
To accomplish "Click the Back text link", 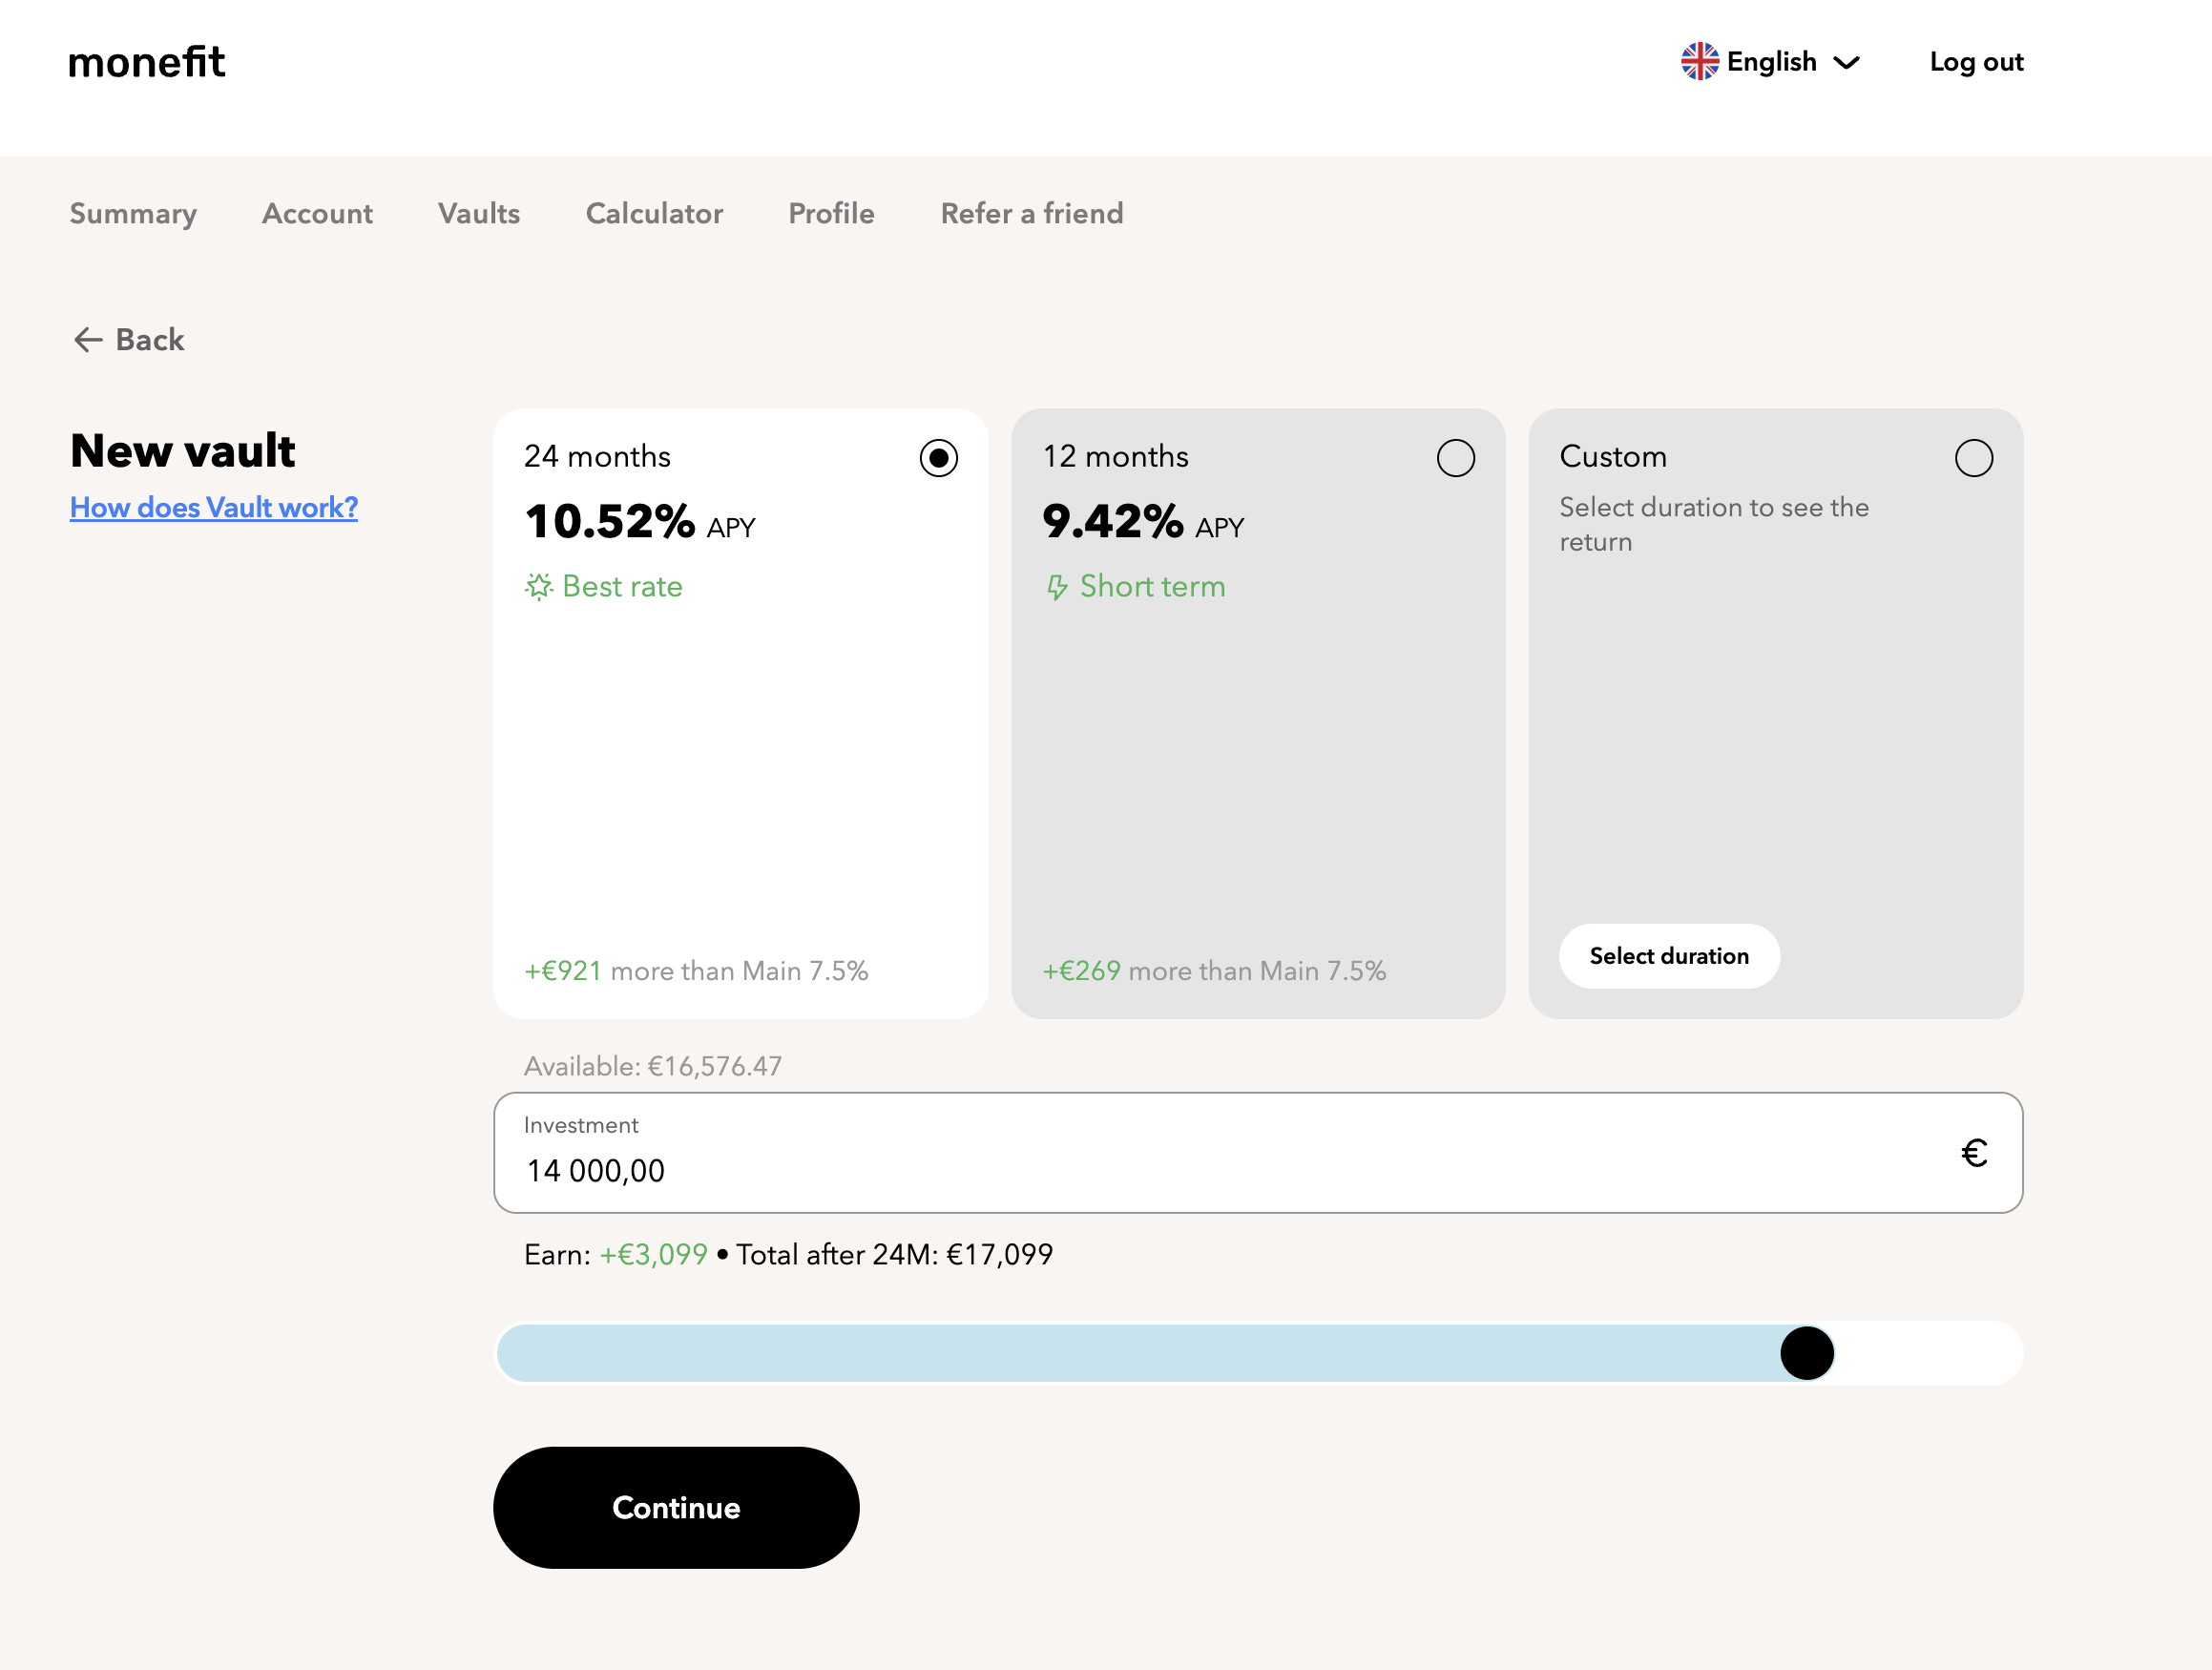I will (150, 340).
